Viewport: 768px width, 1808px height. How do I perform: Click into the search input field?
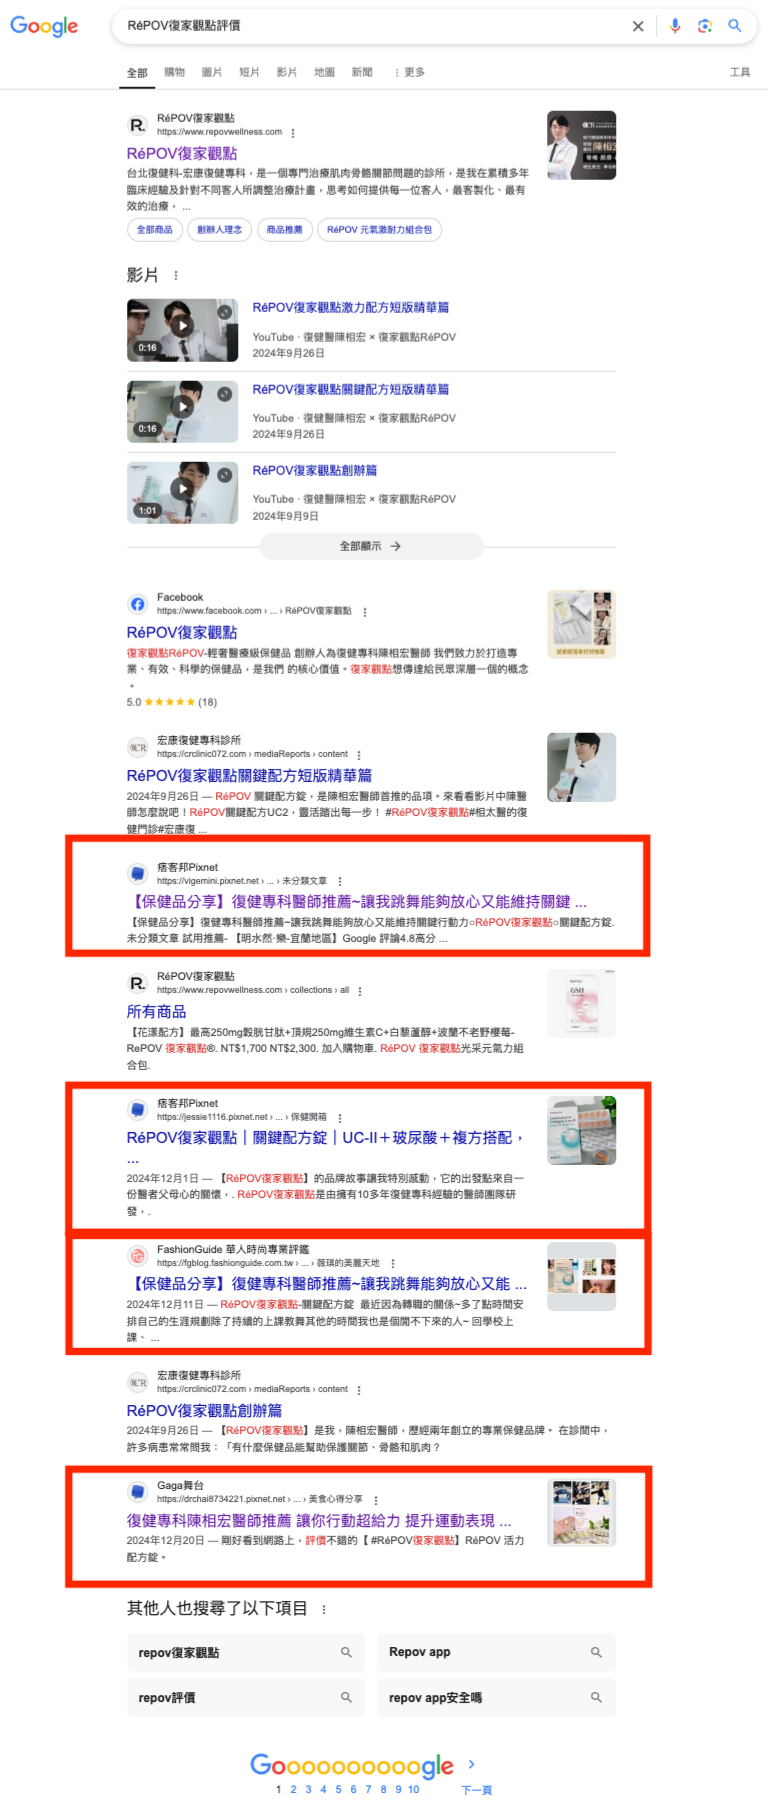click(370, 26)
